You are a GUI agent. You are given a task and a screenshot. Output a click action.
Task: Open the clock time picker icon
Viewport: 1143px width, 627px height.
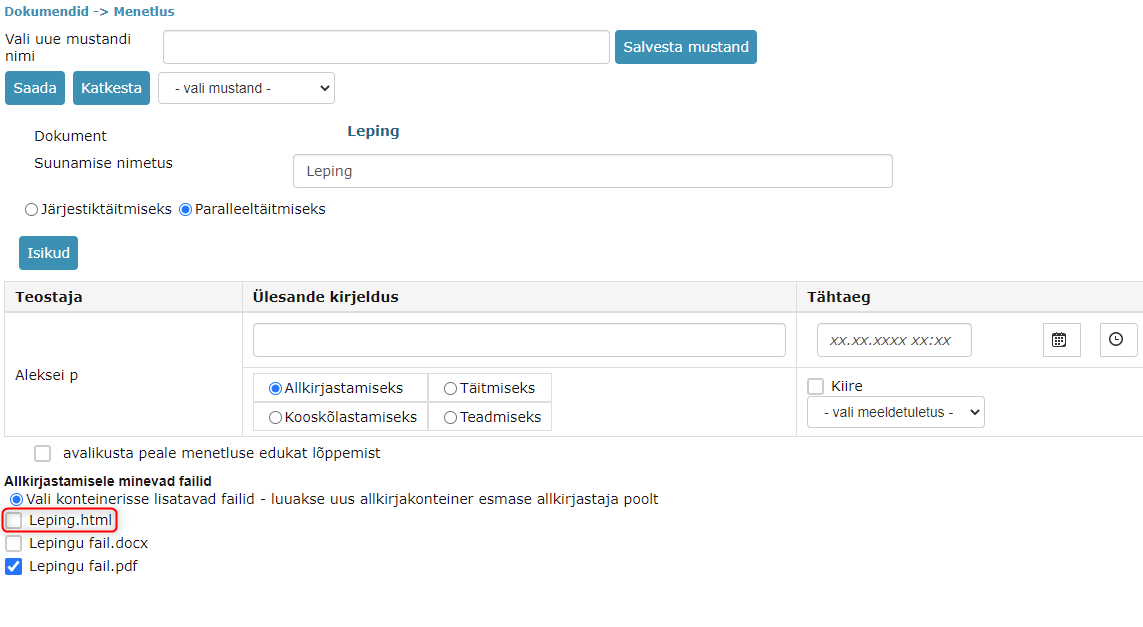click(1117, 340)
